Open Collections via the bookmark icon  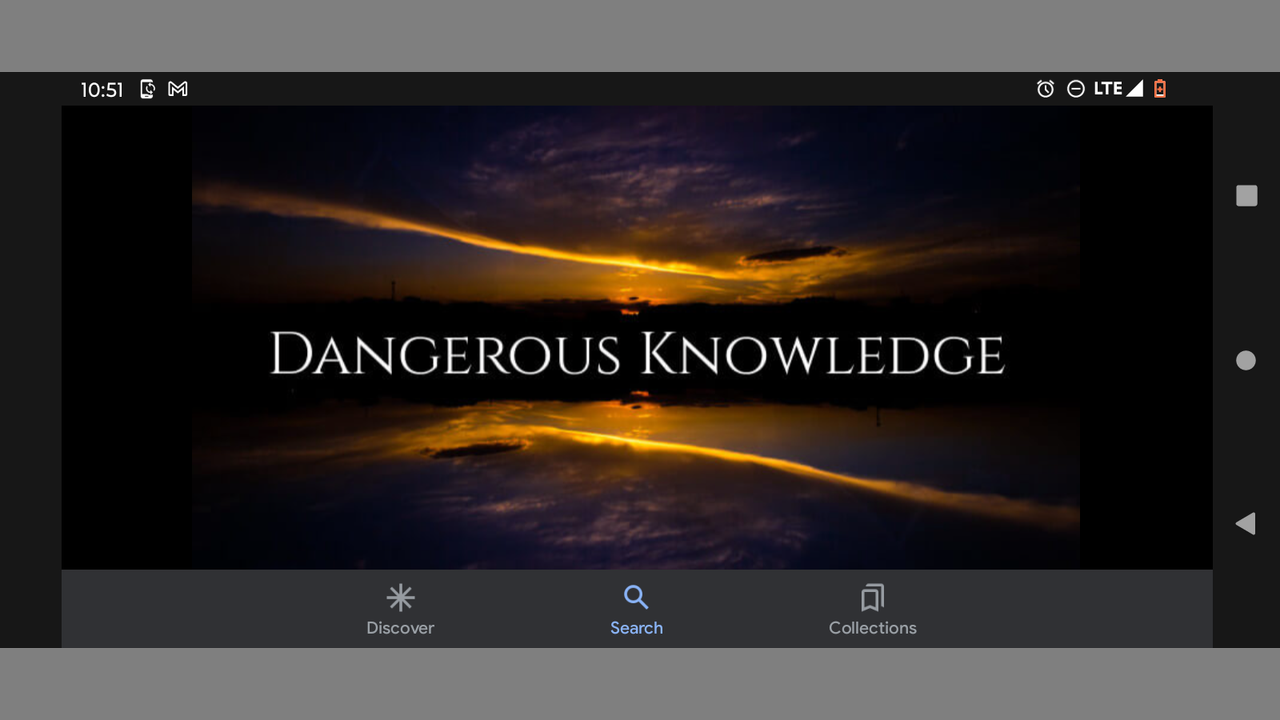(x=872, y=598)
